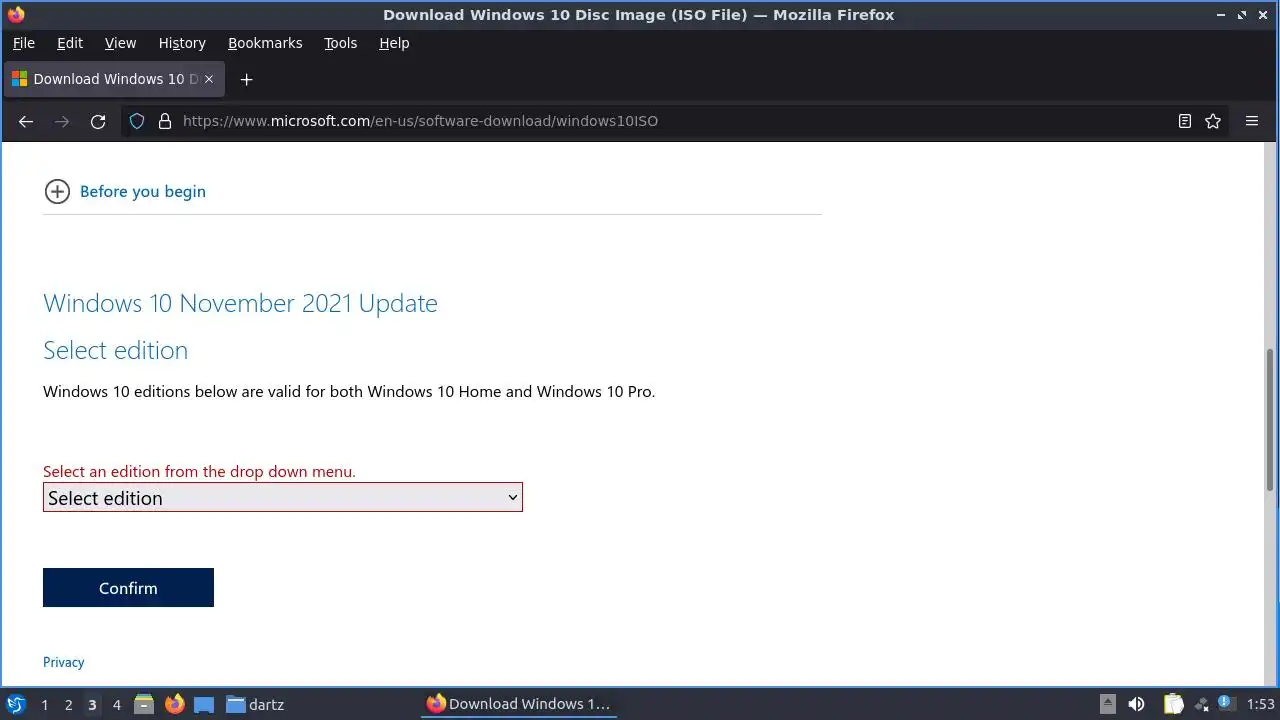Switch to workspace 2

[68, 705]
